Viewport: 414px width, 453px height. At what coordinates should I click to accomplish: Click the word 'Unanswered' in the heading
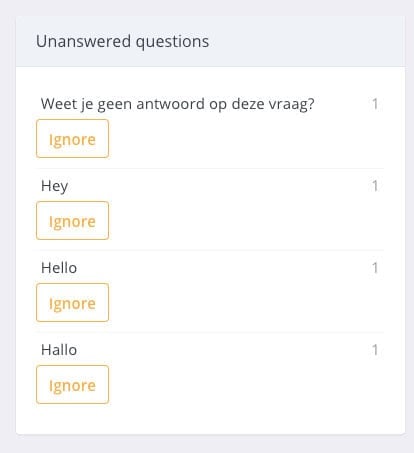[83, 41]
